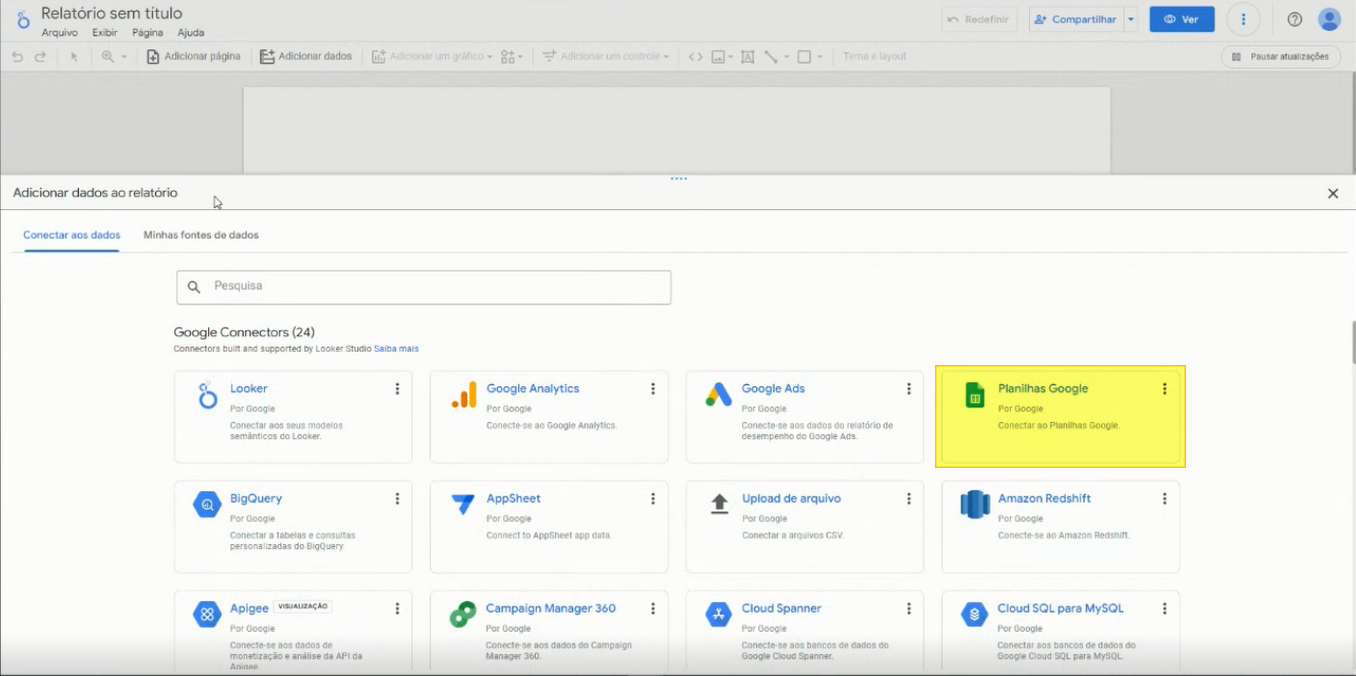Click the connectors list vertical scrollbar
The width and height of the screenshot is (1356, 676).
1352,342
